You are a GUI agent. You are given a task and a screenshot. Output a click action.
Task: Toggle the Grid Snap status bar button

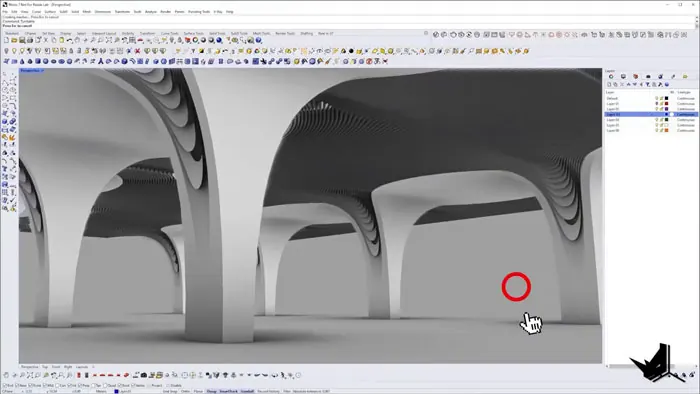tap(170, 391)
